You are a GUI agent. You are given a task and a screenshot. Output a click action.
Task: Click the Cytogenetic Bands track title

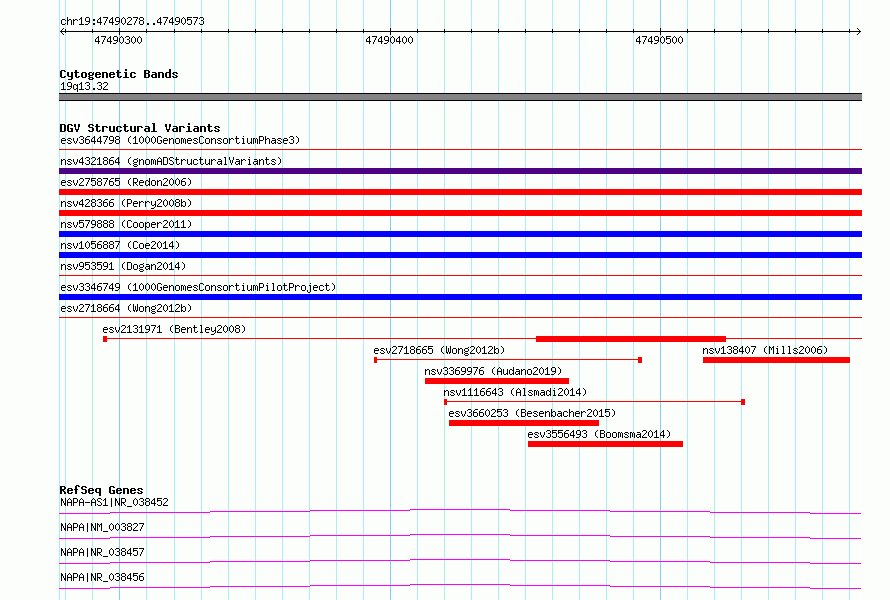pyautogui.click(x=119, y=74)
